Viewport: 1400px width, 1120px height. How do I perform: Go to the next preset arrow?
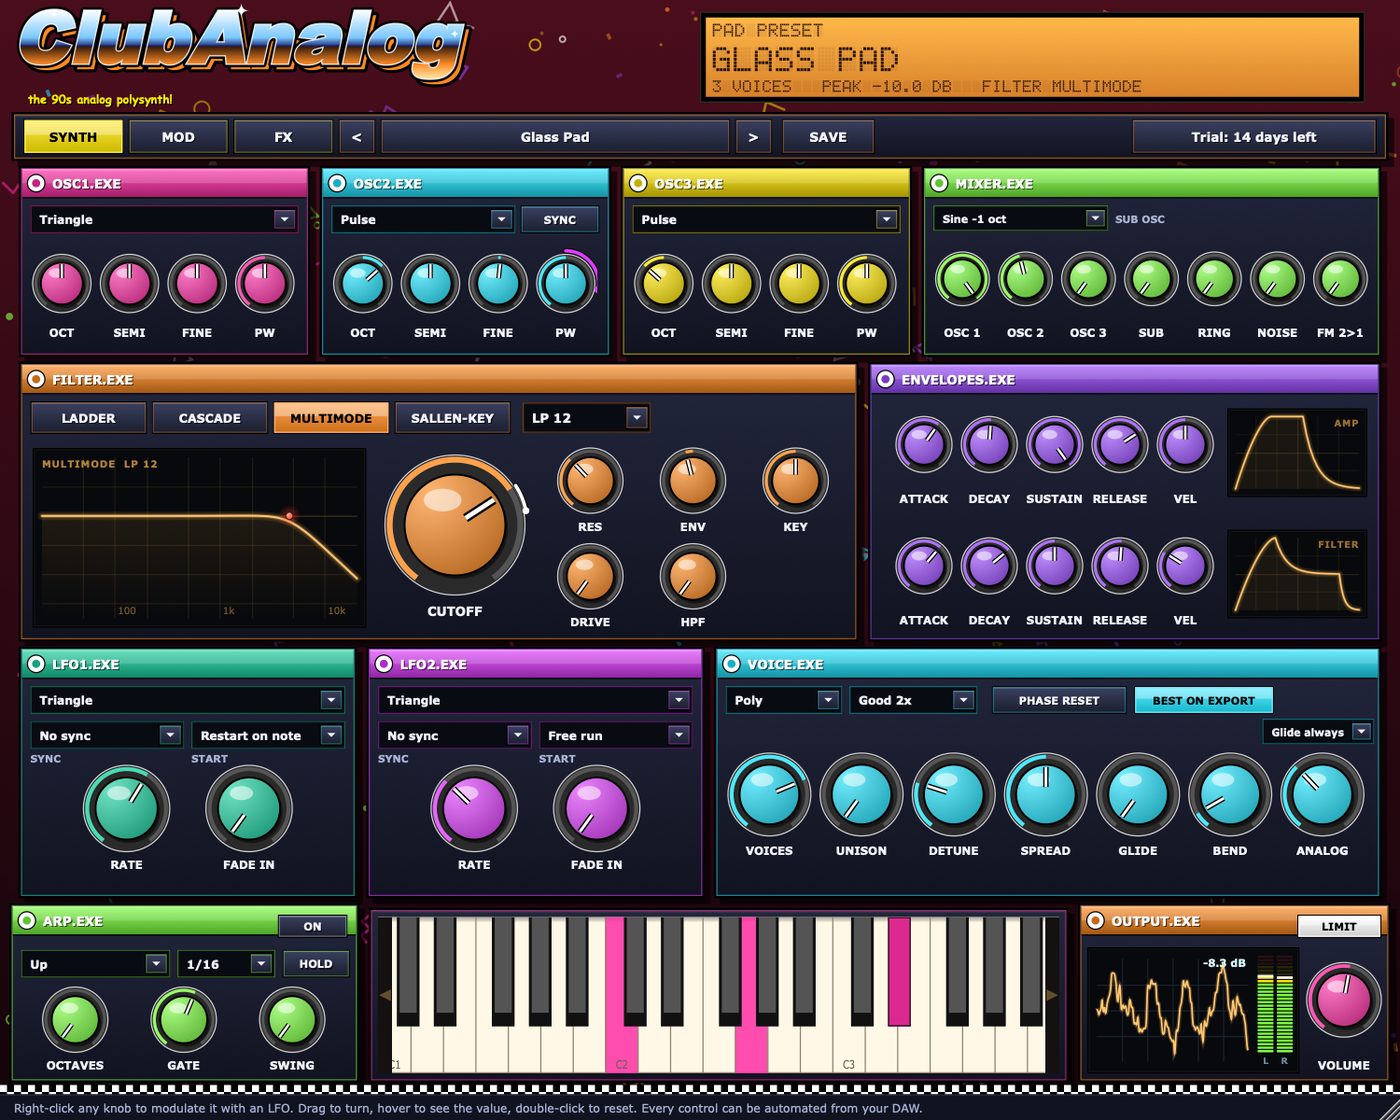[753, 137]
